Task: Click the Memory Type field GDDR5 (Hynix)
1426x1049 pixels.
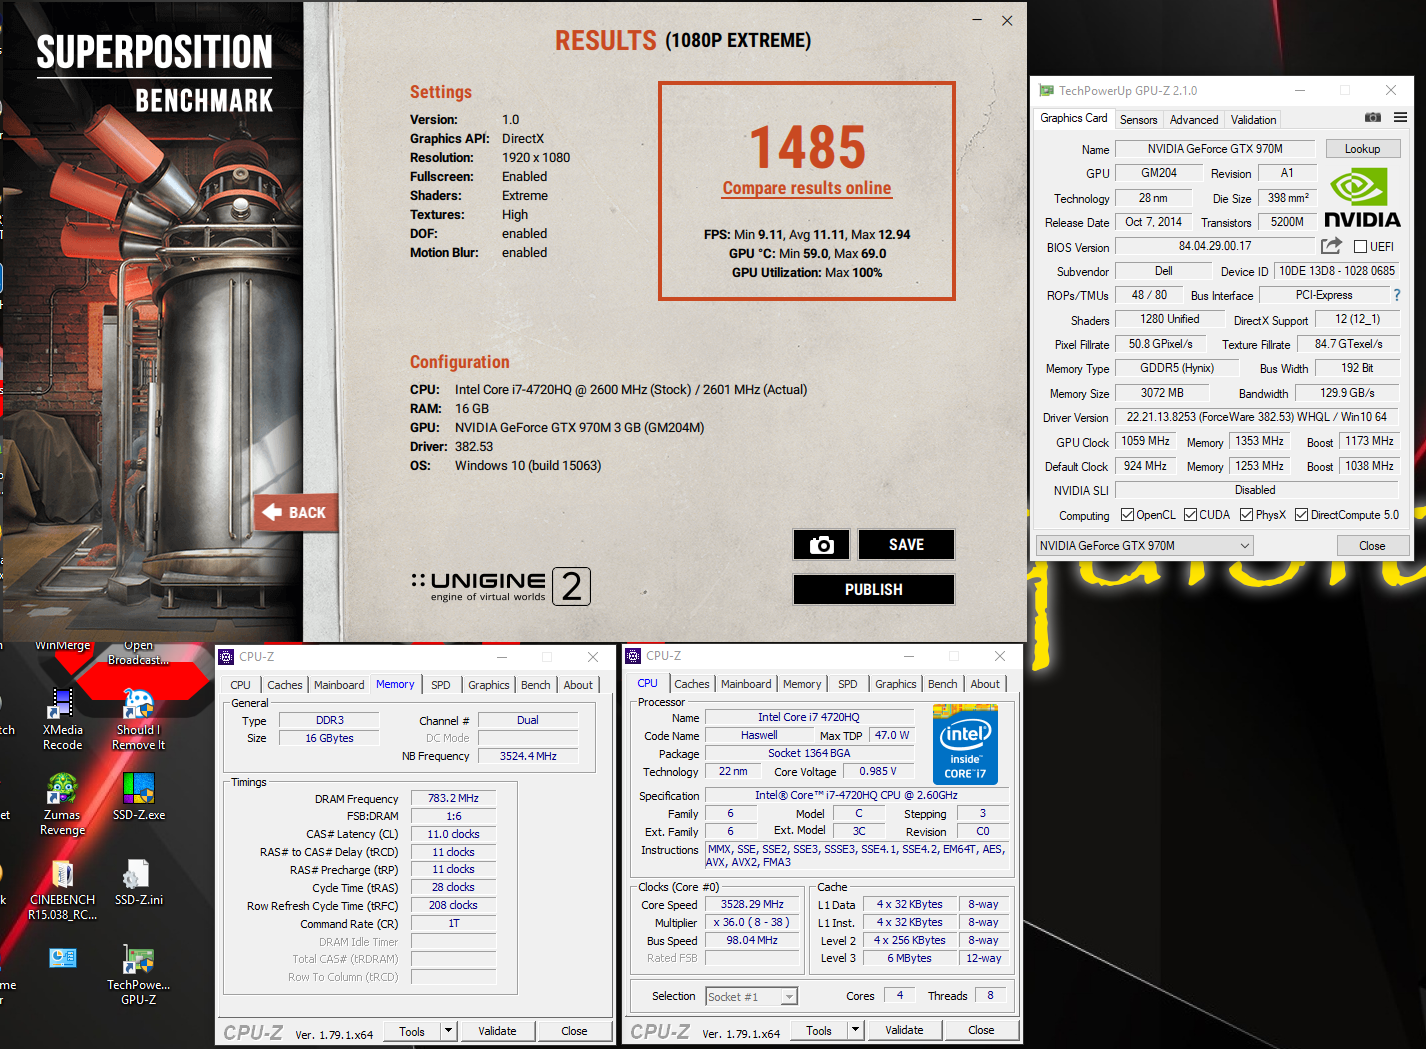Action: (x=1177, y=368)
